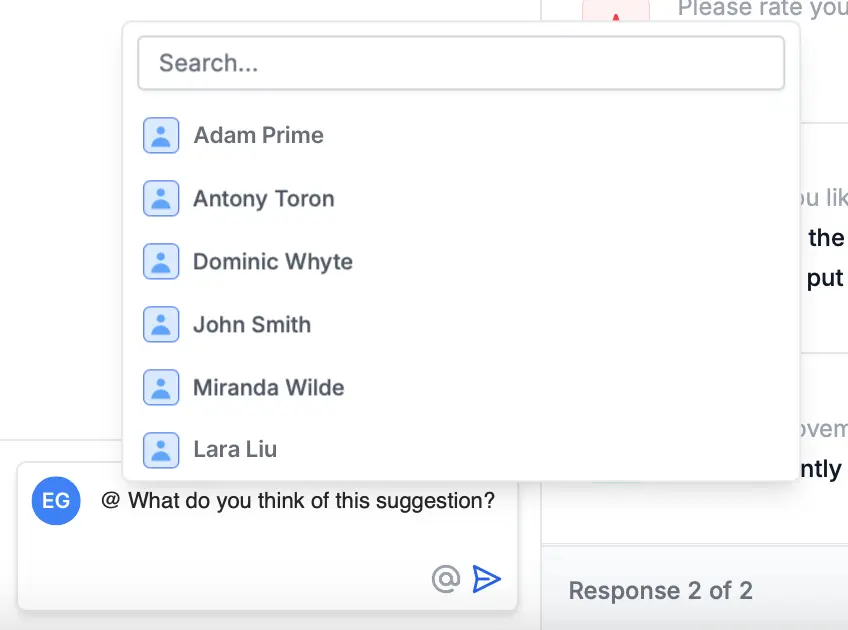Mention Lara Liu from the suggestions list
848x630 pixels.
pyautogui.click(x=234, y=450)
